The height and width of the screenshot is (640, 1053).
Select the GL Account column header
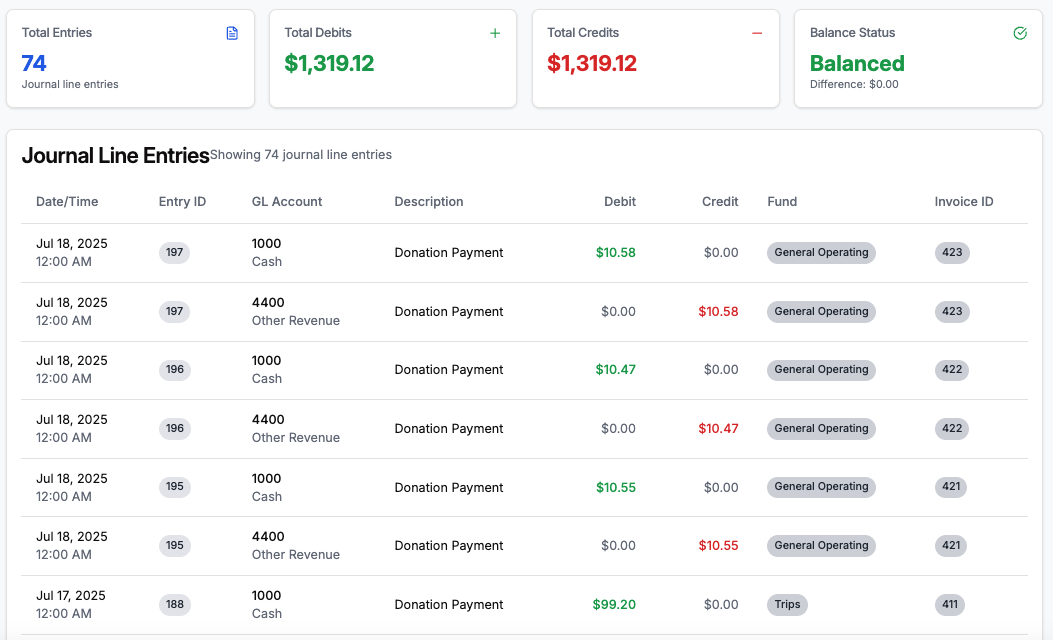click(x=287, y=201)
